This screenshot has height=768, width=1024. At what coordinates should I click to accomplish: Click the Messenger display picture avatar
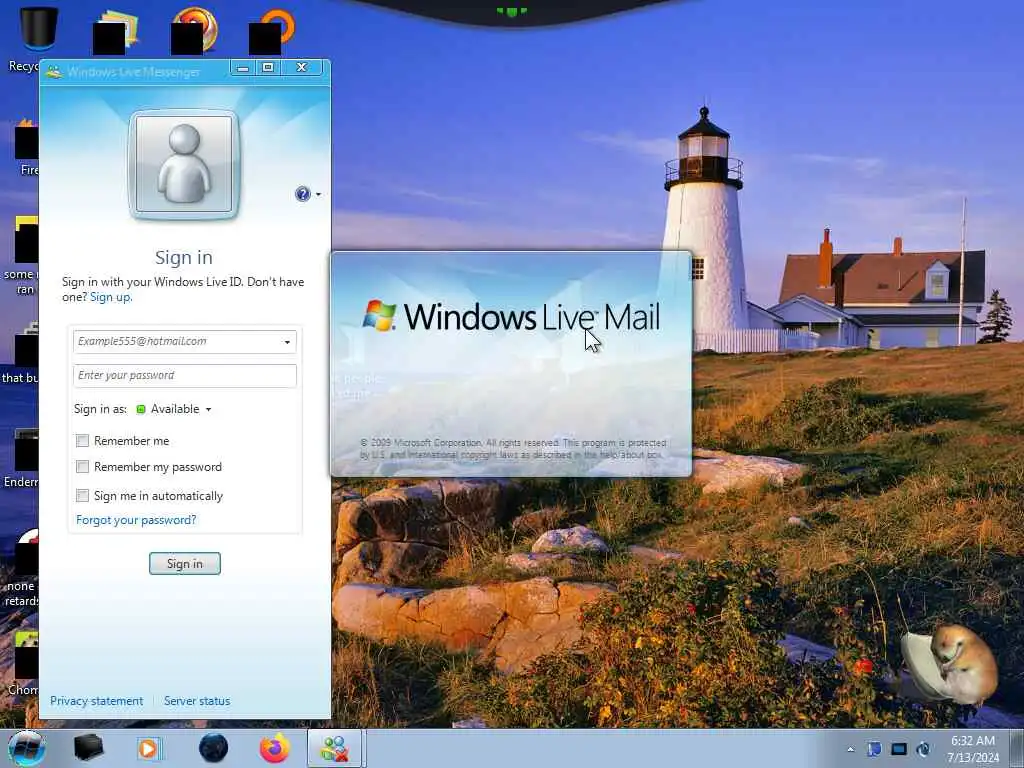pos(184,165)
